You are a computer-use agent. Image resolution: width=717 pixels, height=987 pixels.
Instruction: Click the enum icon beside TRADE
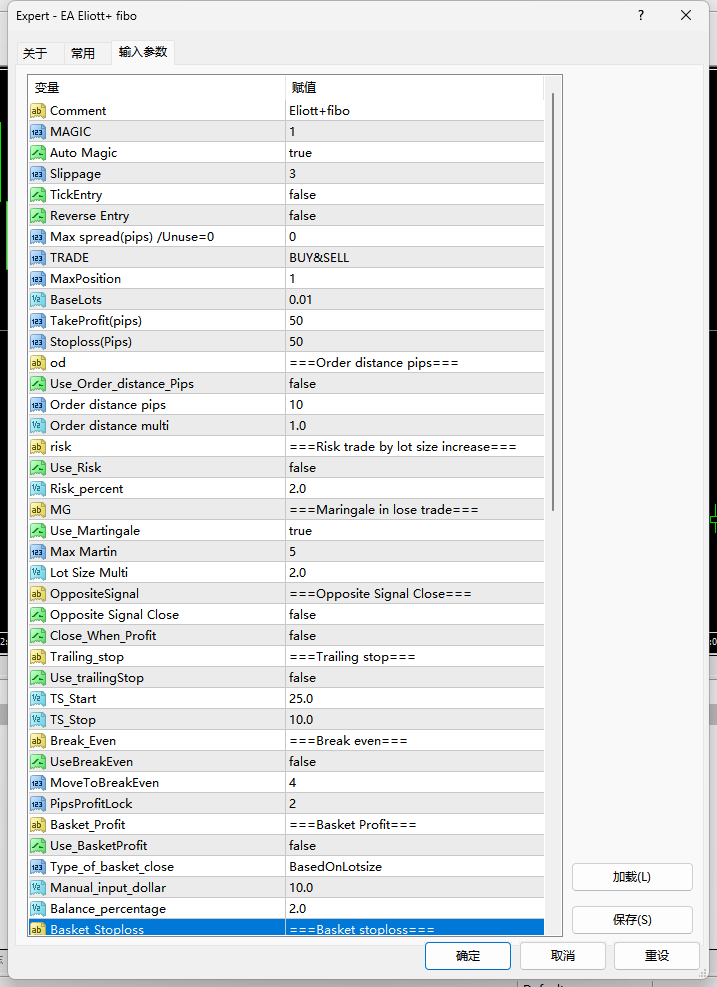(38, 257)
